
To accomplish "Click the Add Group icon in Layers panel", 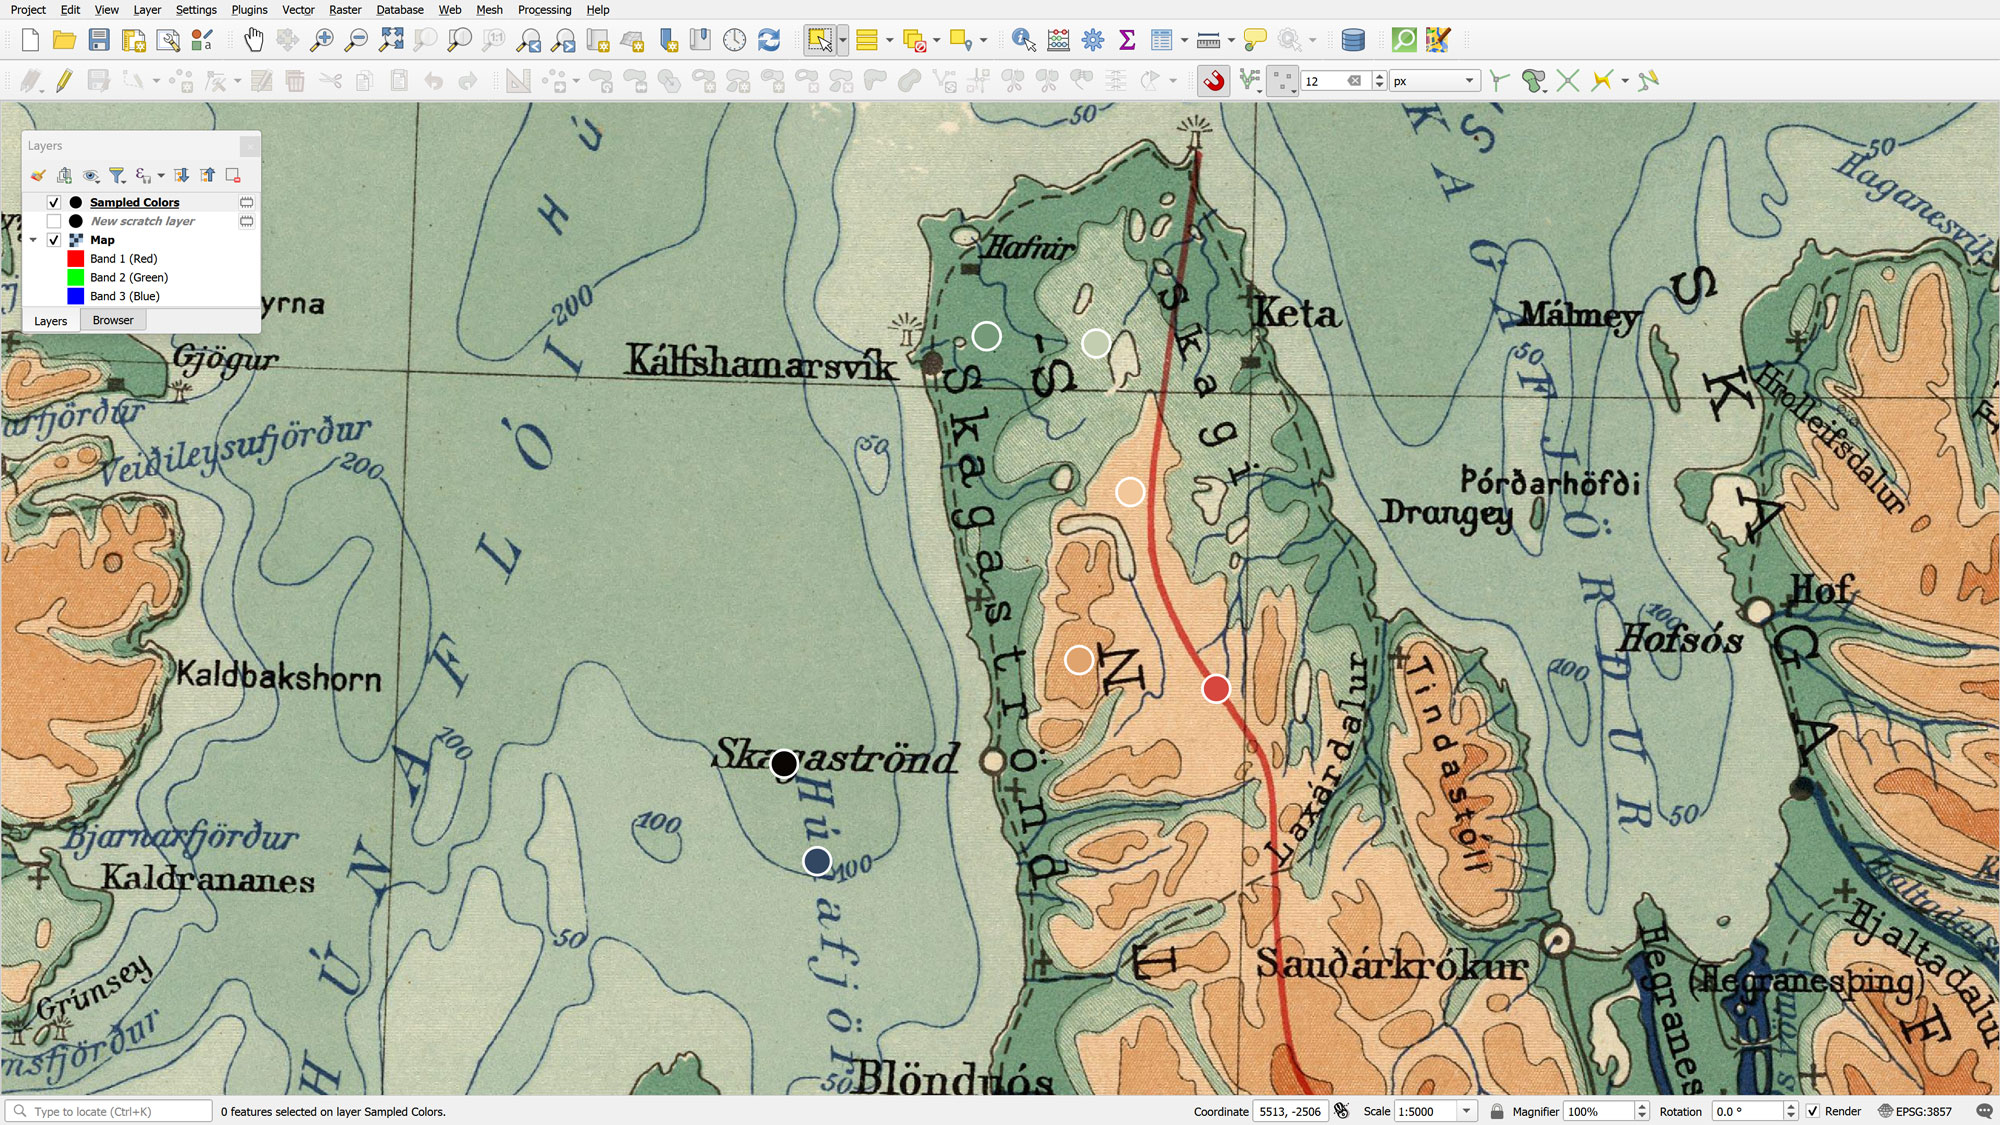I will [x=64, y=176].
